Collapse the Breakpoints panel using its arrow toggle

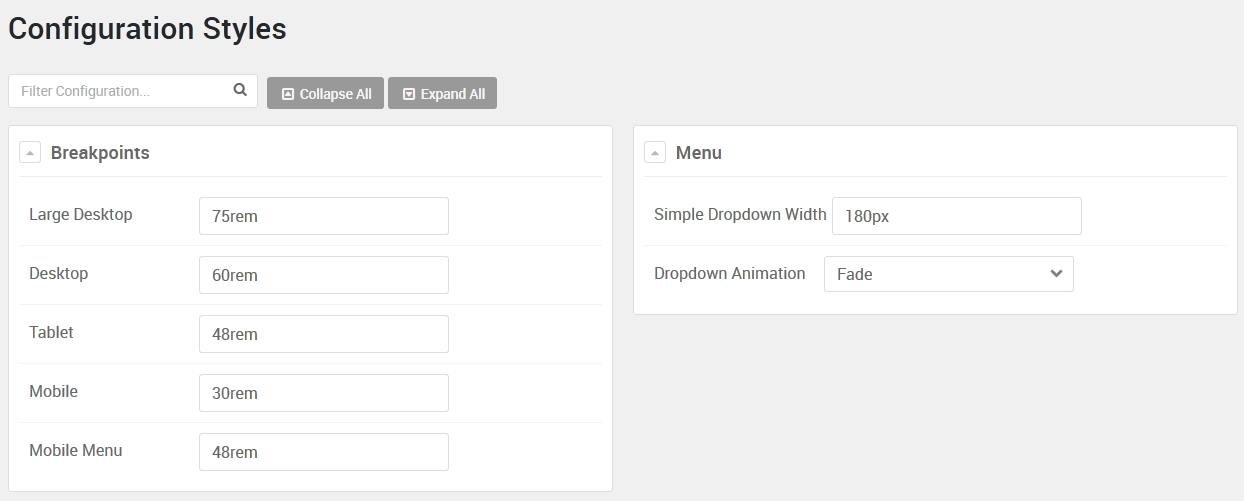click(30, 153)
